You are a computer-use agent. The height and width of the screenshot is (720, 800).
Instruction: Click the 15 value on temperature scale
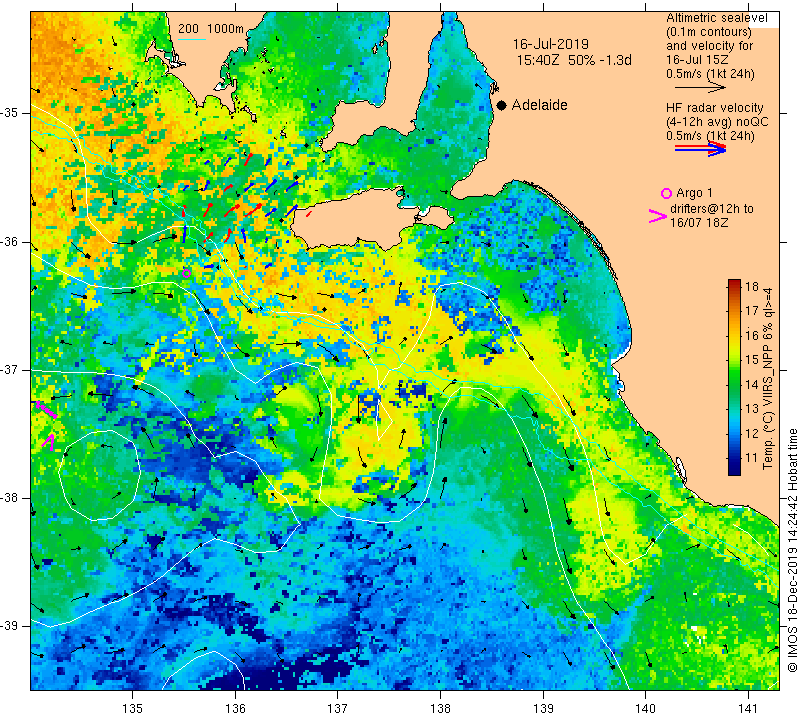752,360
